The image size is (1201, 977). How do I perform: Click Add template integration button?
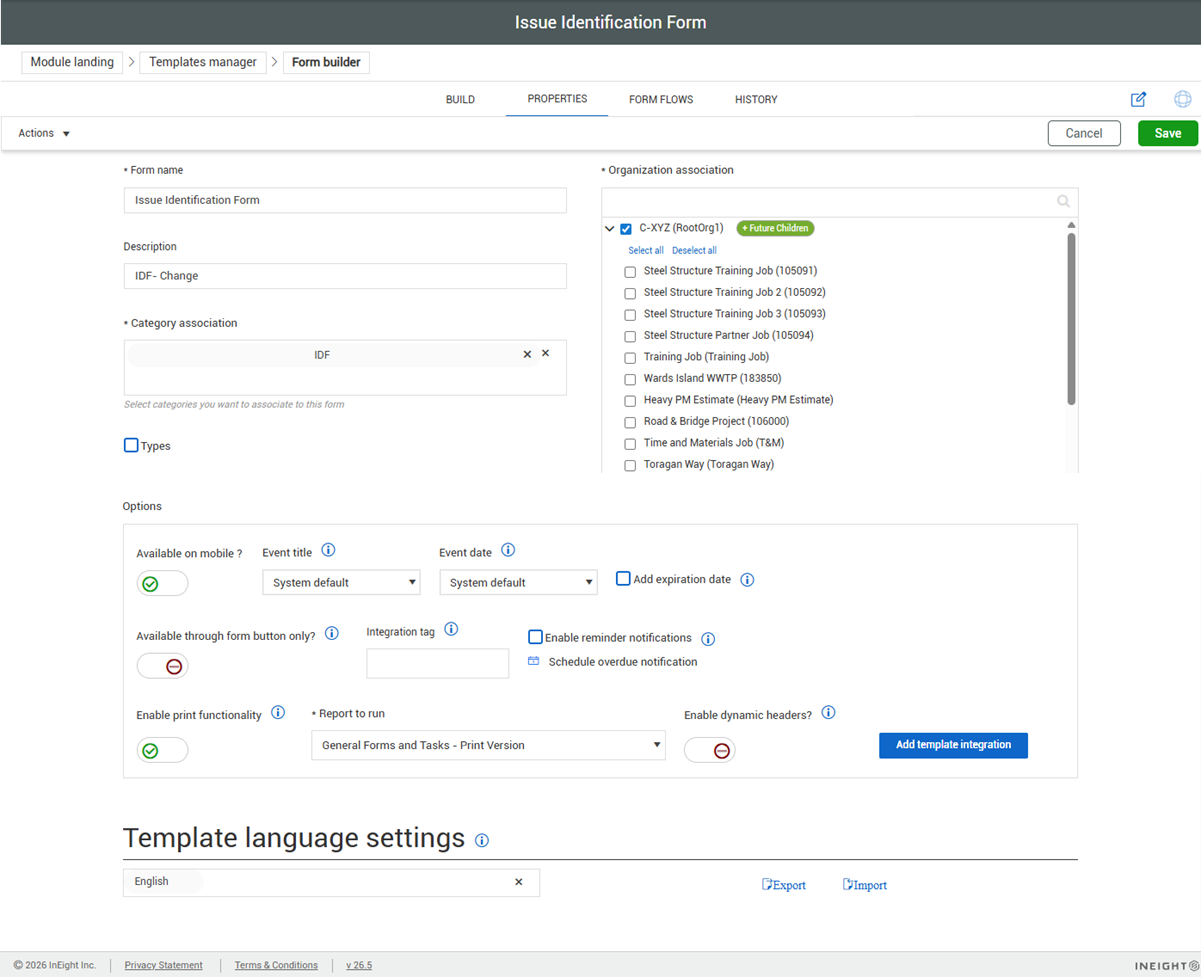[953, 745]
